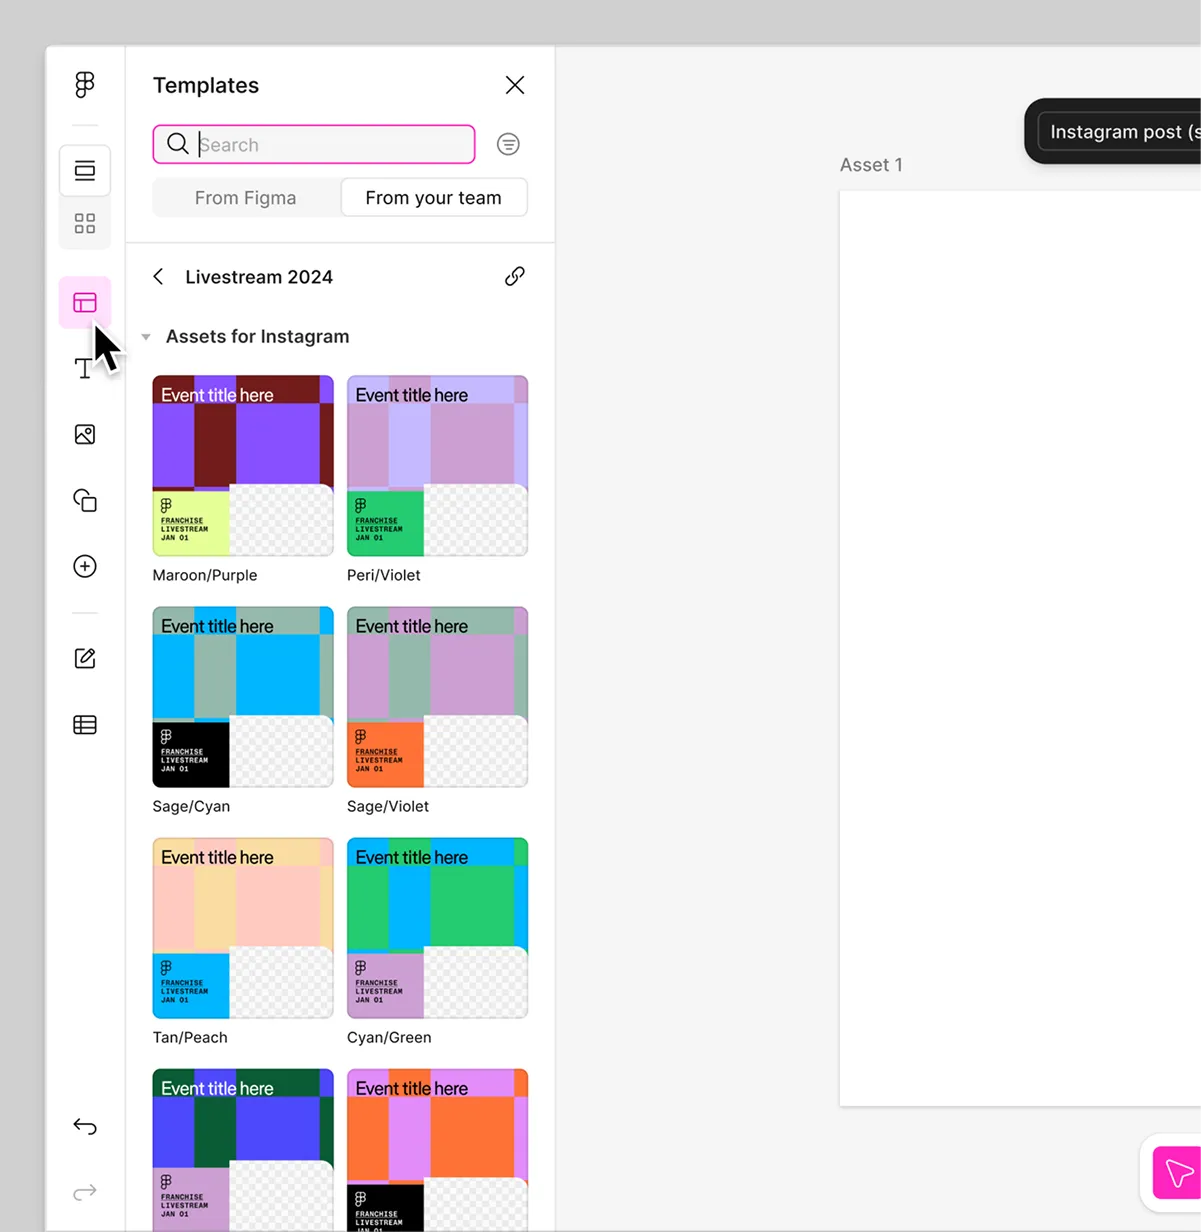Image resolution: width=1201 pixels, height=1232 pixels.
Task: Go back from Livestream 2024 folder
Action: (158, 277)
